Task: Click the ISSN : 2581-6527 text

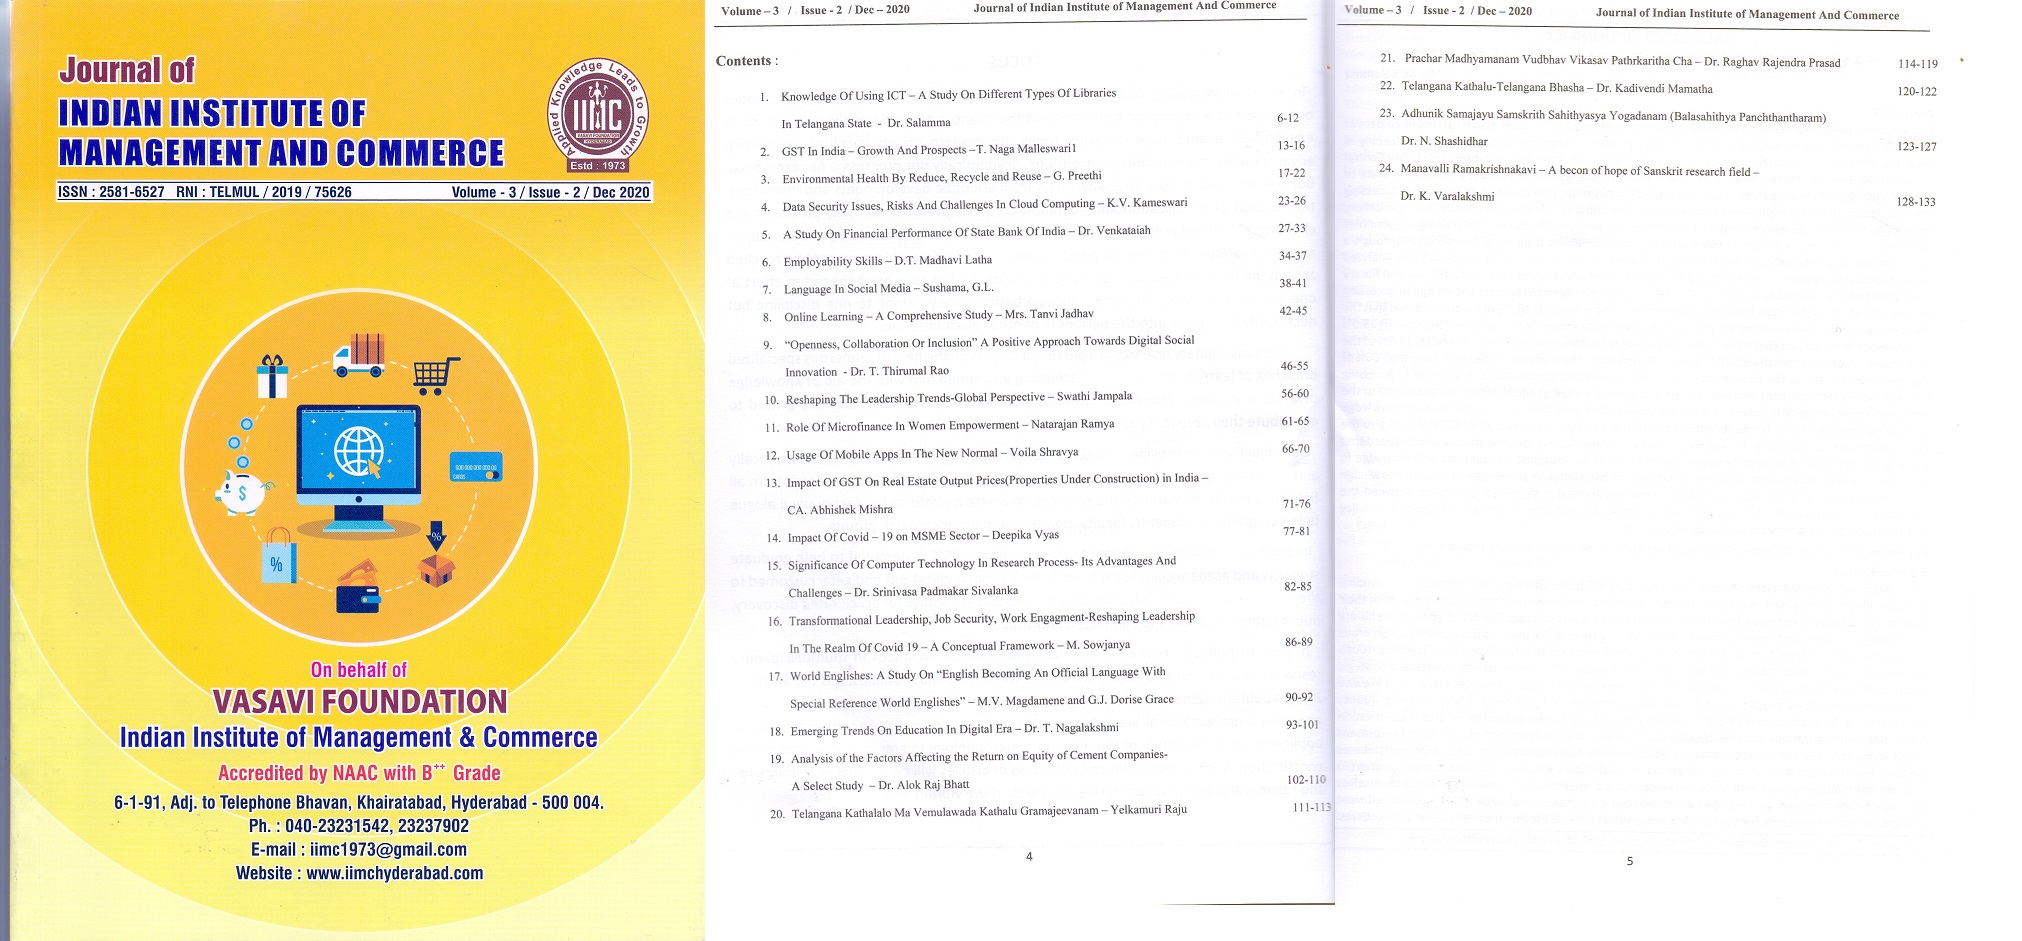Action: tap(111, 192)
